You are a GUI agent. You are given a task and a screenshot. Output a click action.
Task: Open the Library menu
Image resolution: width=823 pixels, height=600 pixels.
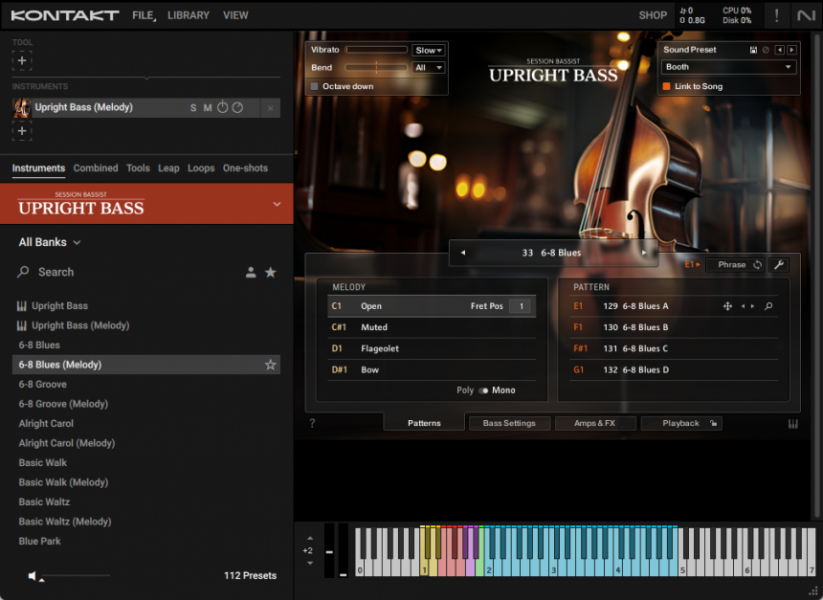pos(187,15)
